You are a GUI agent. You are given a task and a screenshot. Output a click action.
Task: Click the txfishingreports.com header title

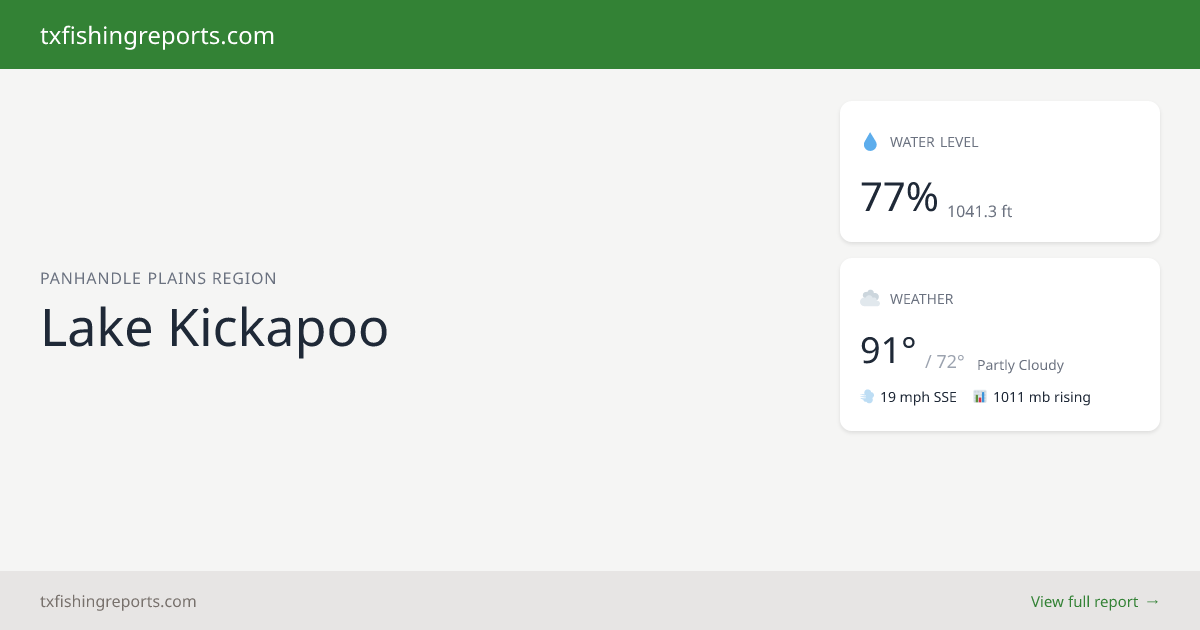click(x=157, y=36)
